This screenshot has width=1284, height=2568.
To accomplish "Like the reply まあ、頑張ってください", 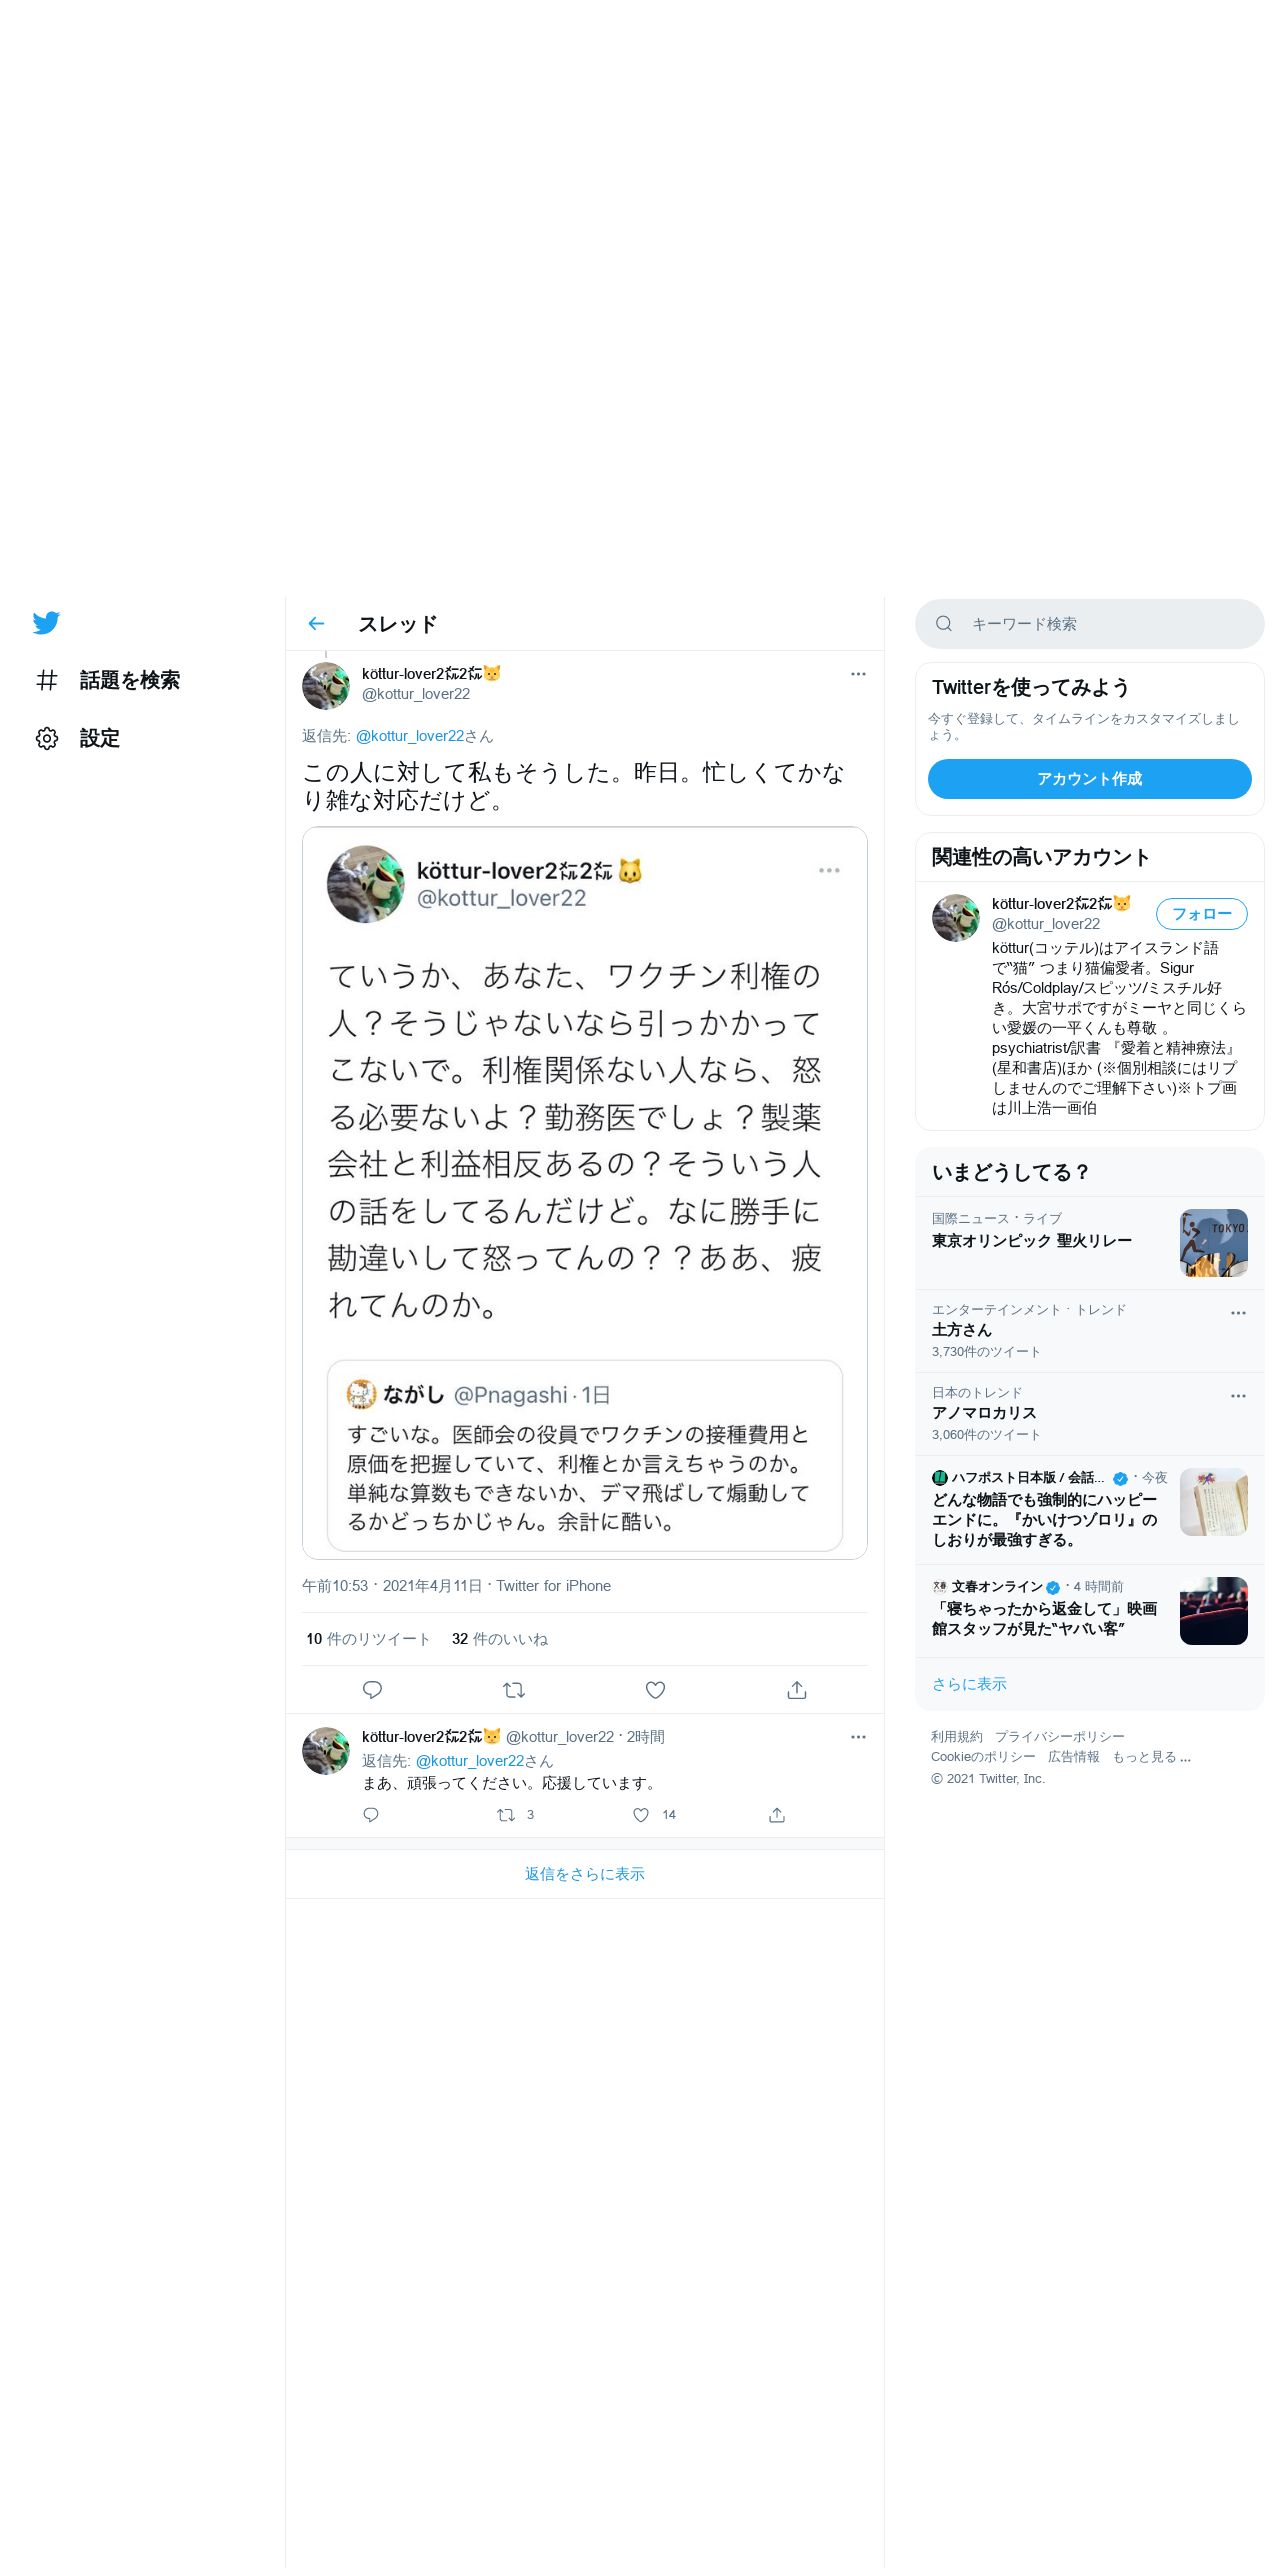I will click(x=641, y=1815).
